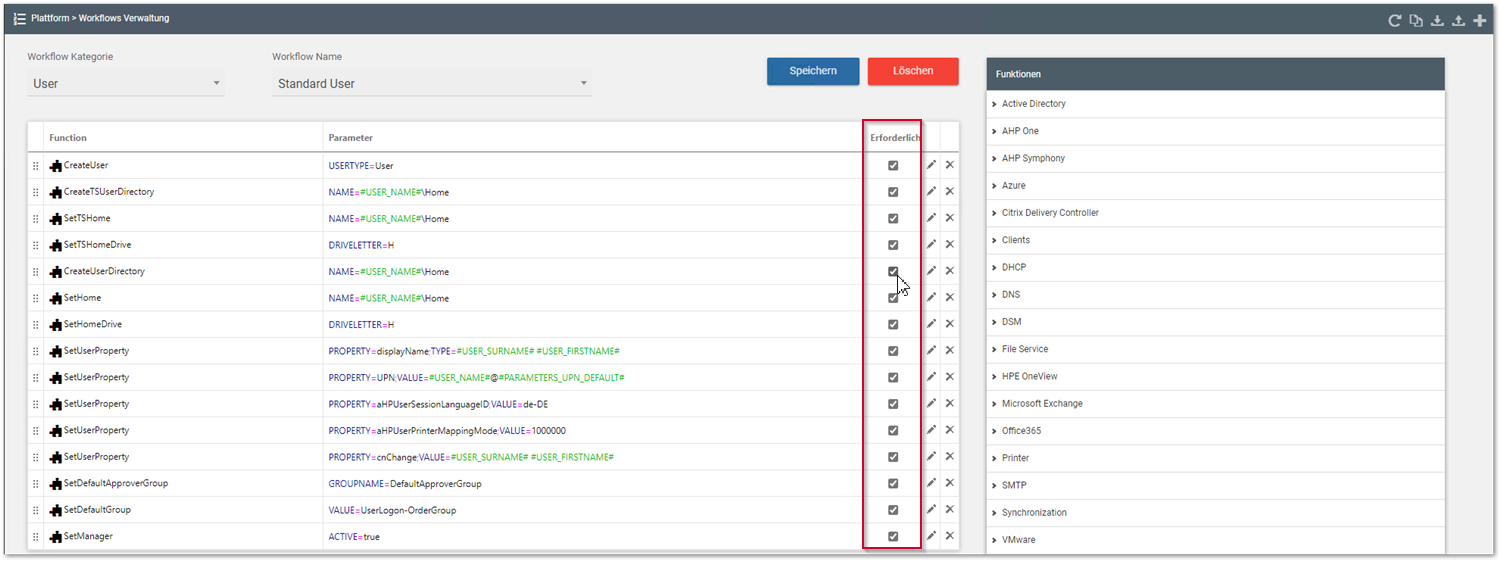Remove the SetTSHome row with X icon
The height and width of the screenshot is (561, 1500).
click(x=950, y=218)
